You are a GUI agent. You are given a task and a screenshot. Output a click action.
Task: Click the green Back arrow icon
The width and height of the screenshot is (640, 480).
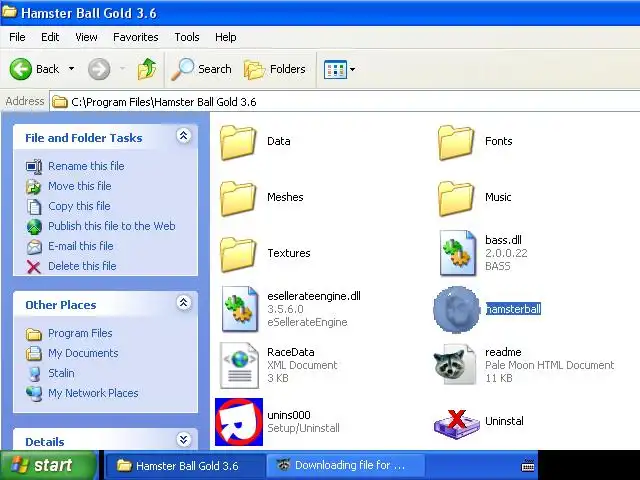20,69
